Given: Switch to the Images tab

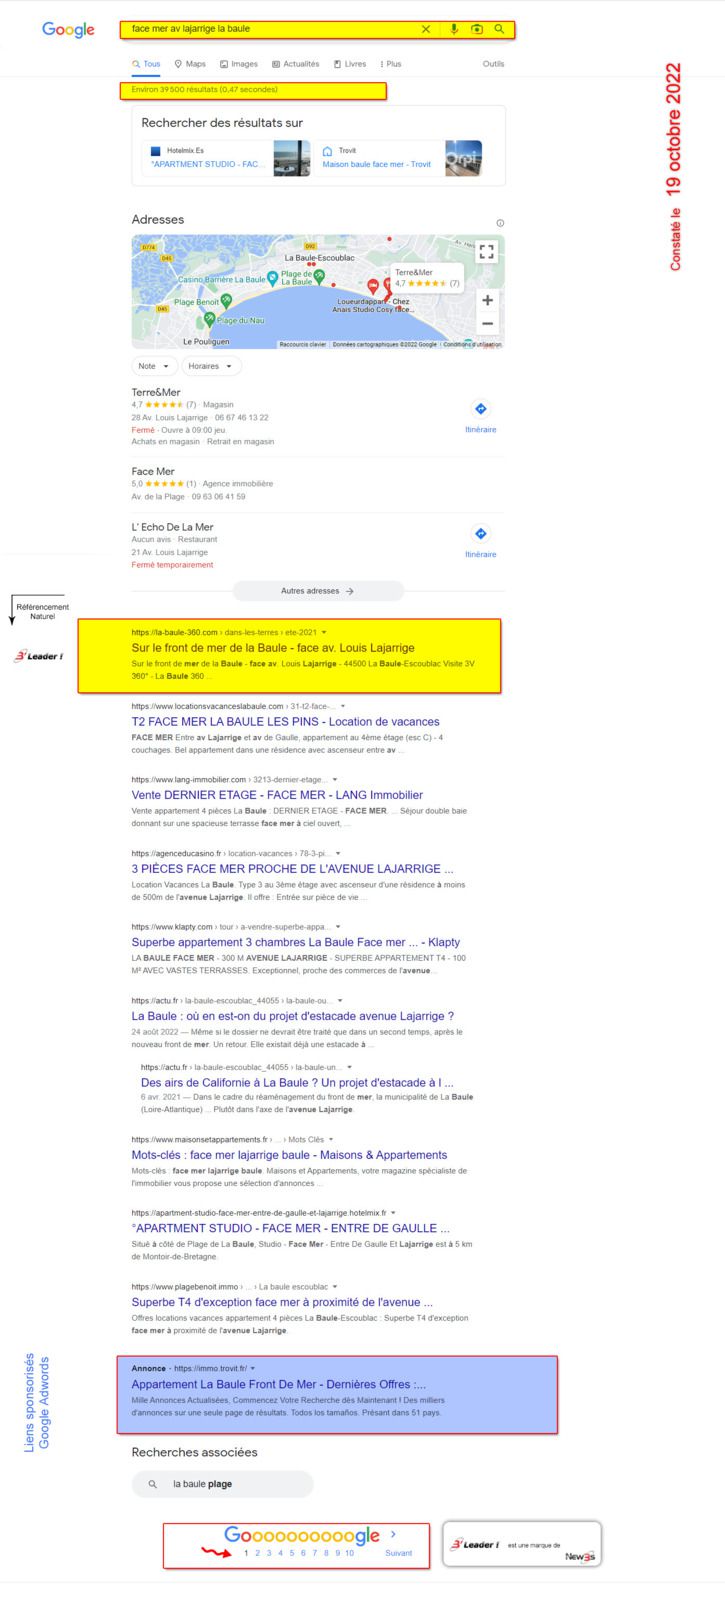Looking at the screenshot, I should coord(239,64).
